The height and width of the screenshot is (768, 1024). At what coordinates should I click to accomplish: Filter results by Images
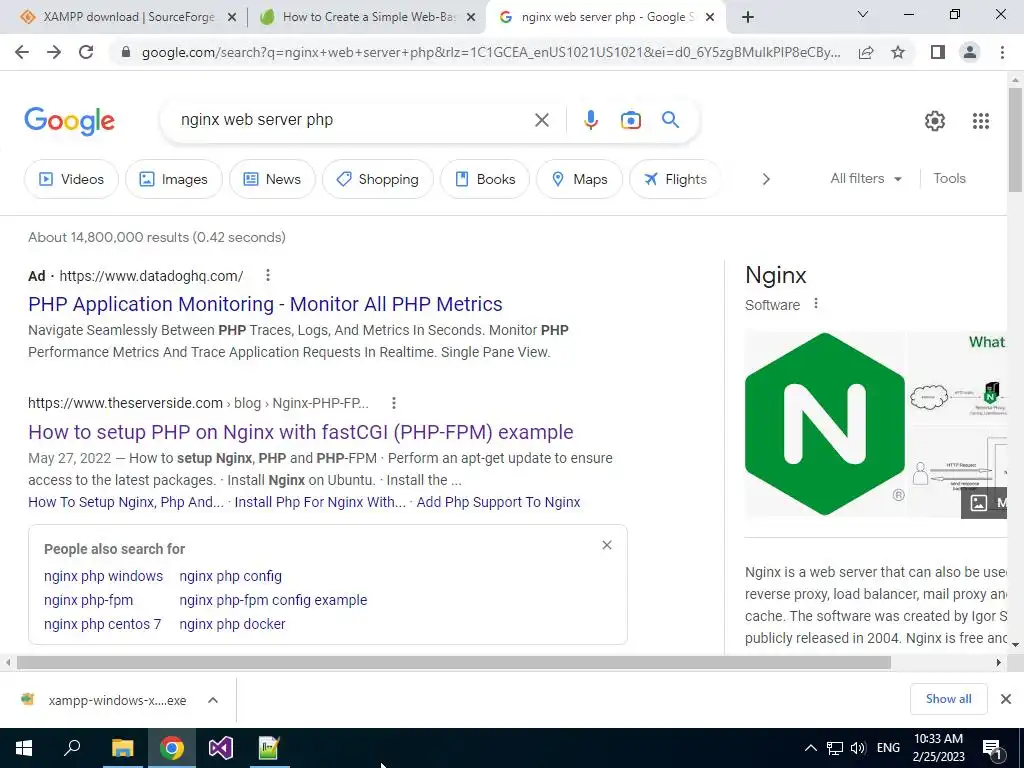tap(174, 179)
